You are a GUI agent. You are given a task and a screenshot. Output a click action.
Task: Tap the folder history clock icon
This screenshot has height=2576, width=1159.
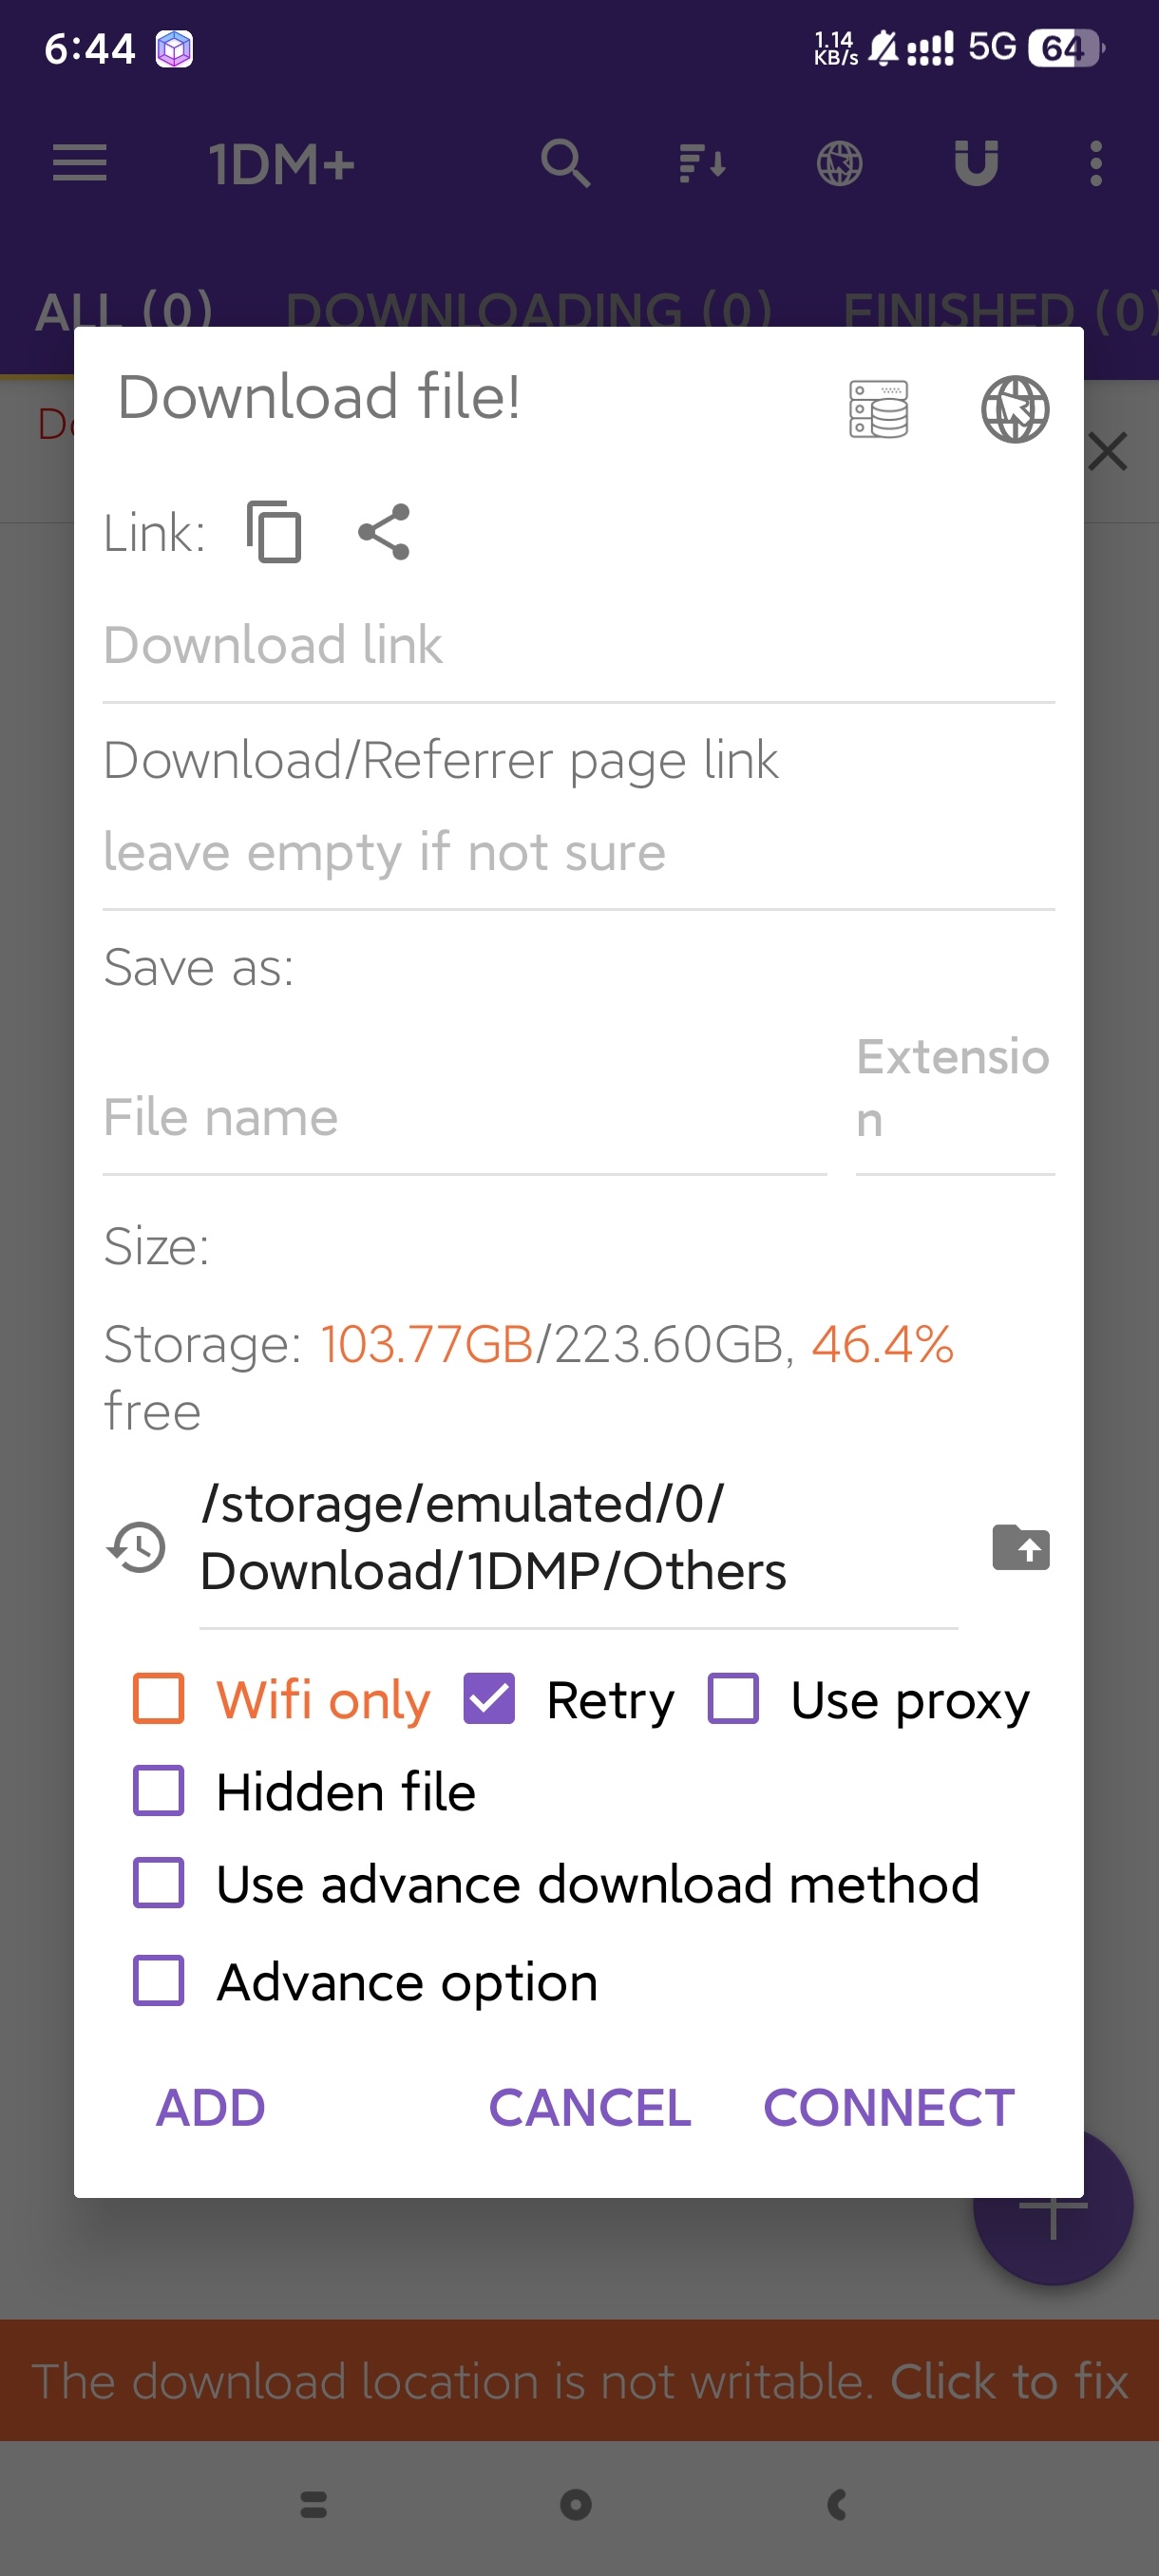point(137,1546)
